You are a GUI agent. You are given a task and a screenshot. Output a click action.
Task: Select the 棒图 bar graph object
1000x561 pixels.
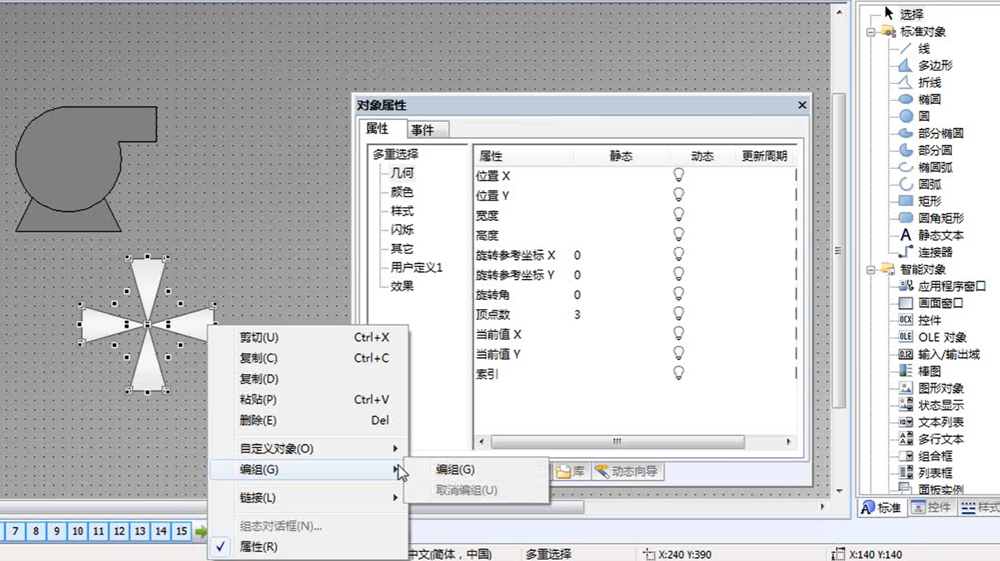pyautogui.click(x=906, y=371)
